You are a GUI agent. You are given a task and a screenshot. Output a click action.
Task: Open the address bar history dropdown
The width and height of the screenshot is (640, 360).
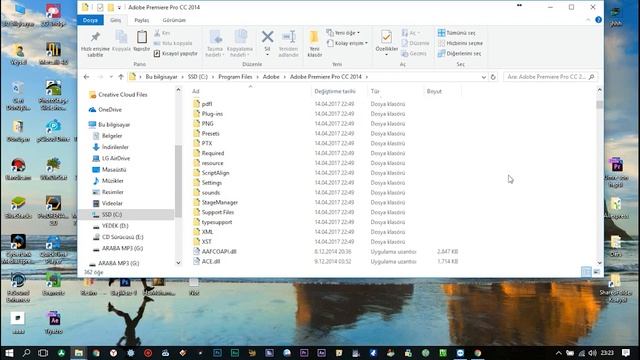click(x=484, y=77)
